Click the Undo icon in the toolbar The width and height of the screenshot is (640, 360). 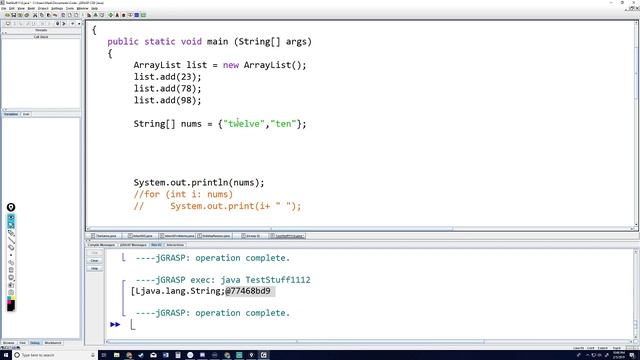(x=55, y=15)
